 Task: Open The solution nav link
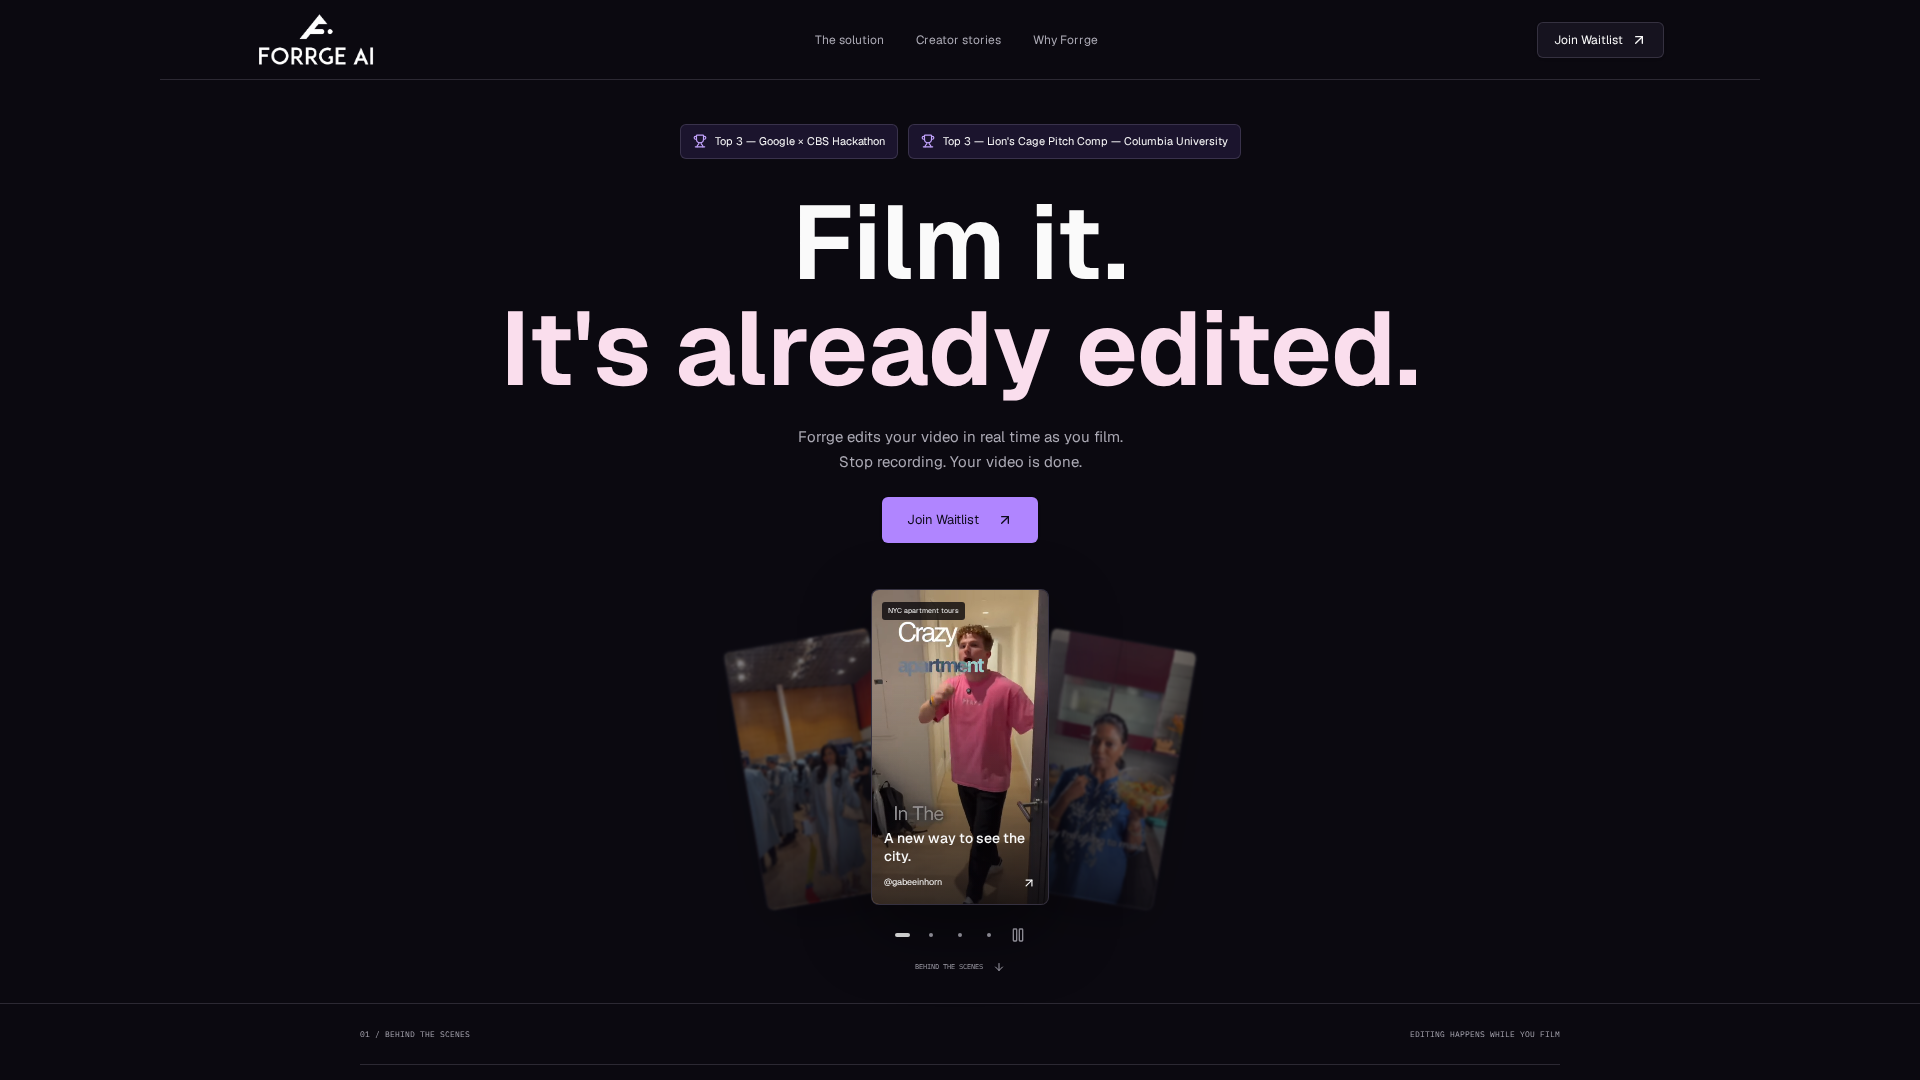point(849,40)
